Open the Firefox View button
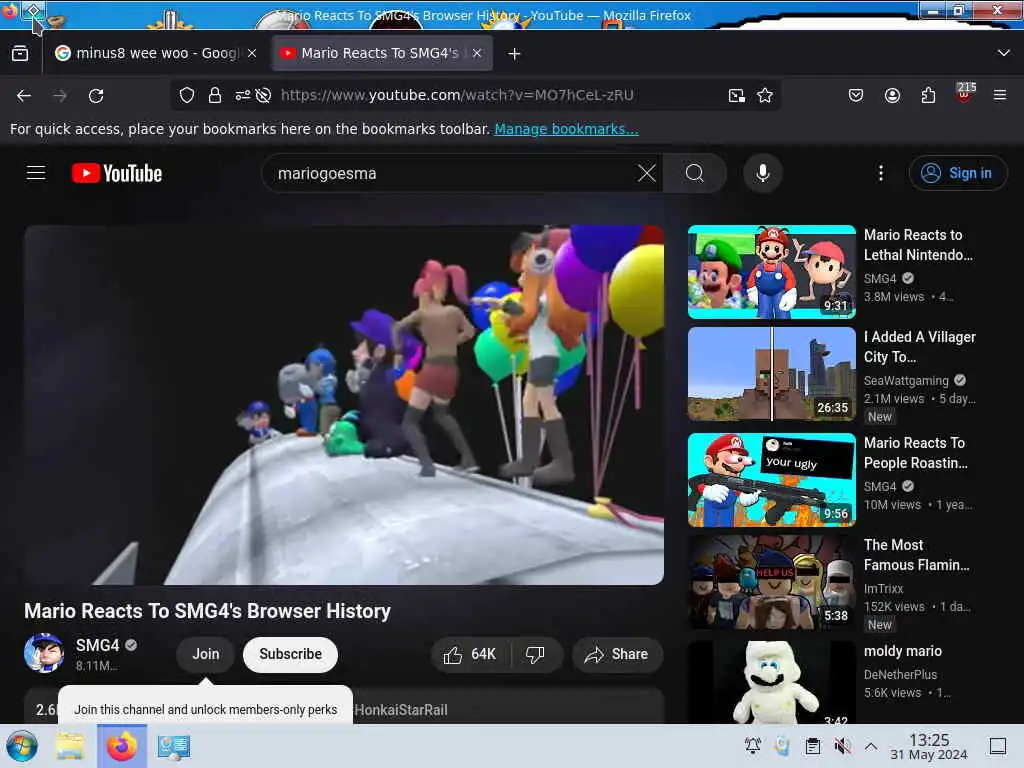Screen dimensions: 1024x768 [x=20, y=54]
